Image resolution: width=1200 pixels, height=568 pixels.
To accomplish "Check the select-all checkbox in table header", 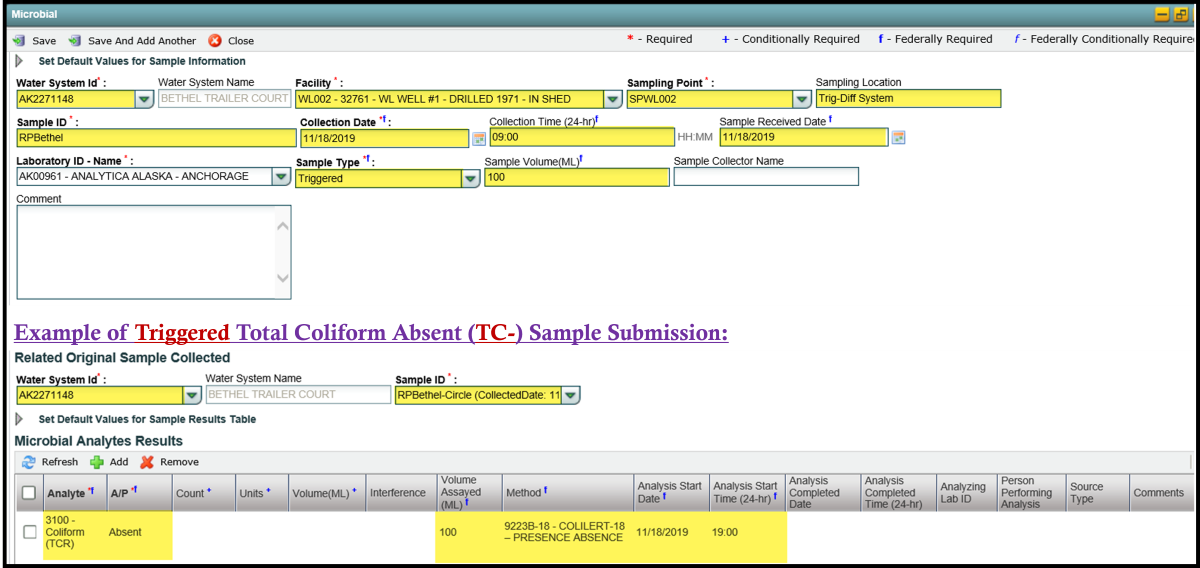I will click(x=29, y=492).
